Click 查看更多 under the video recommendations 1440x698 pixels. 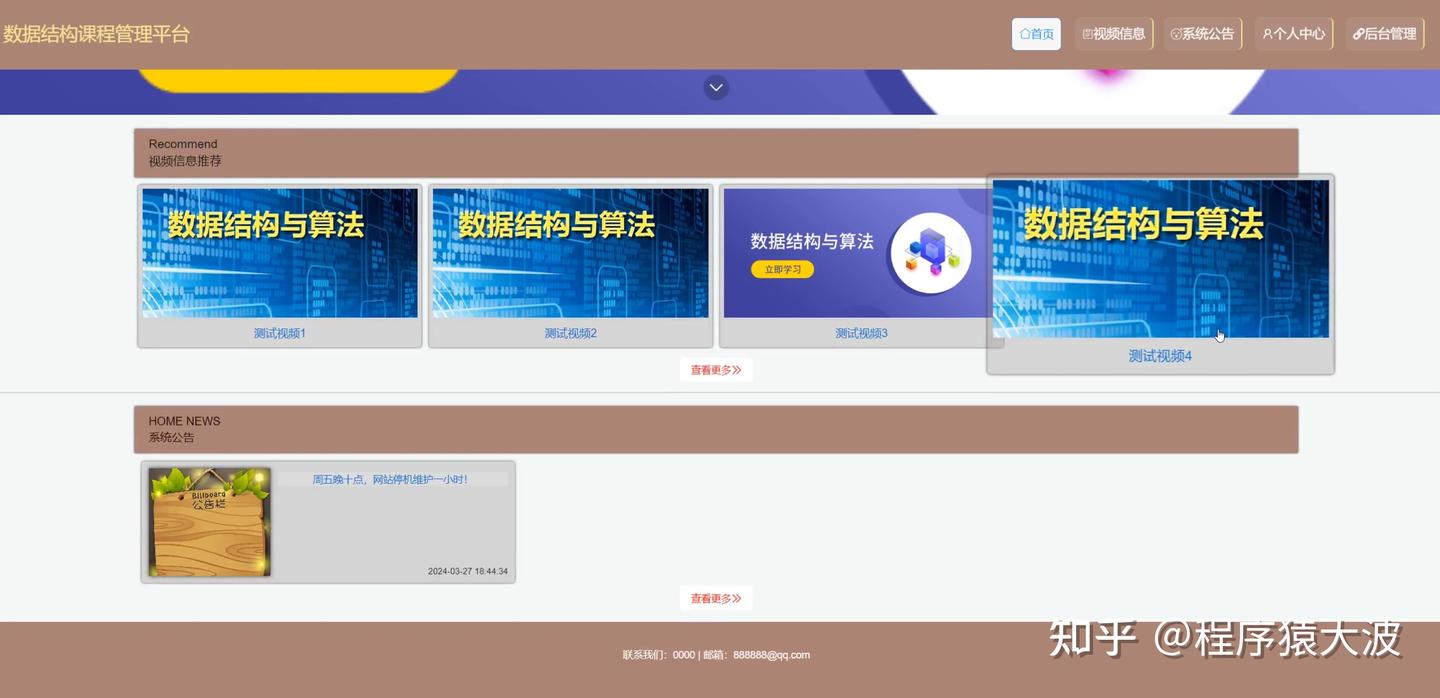[x=715, y=368]
